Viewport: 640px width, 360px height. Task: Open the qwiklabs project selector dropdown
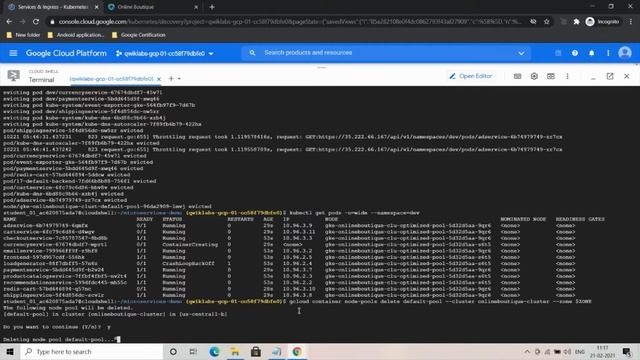click(x=164, y=53)
